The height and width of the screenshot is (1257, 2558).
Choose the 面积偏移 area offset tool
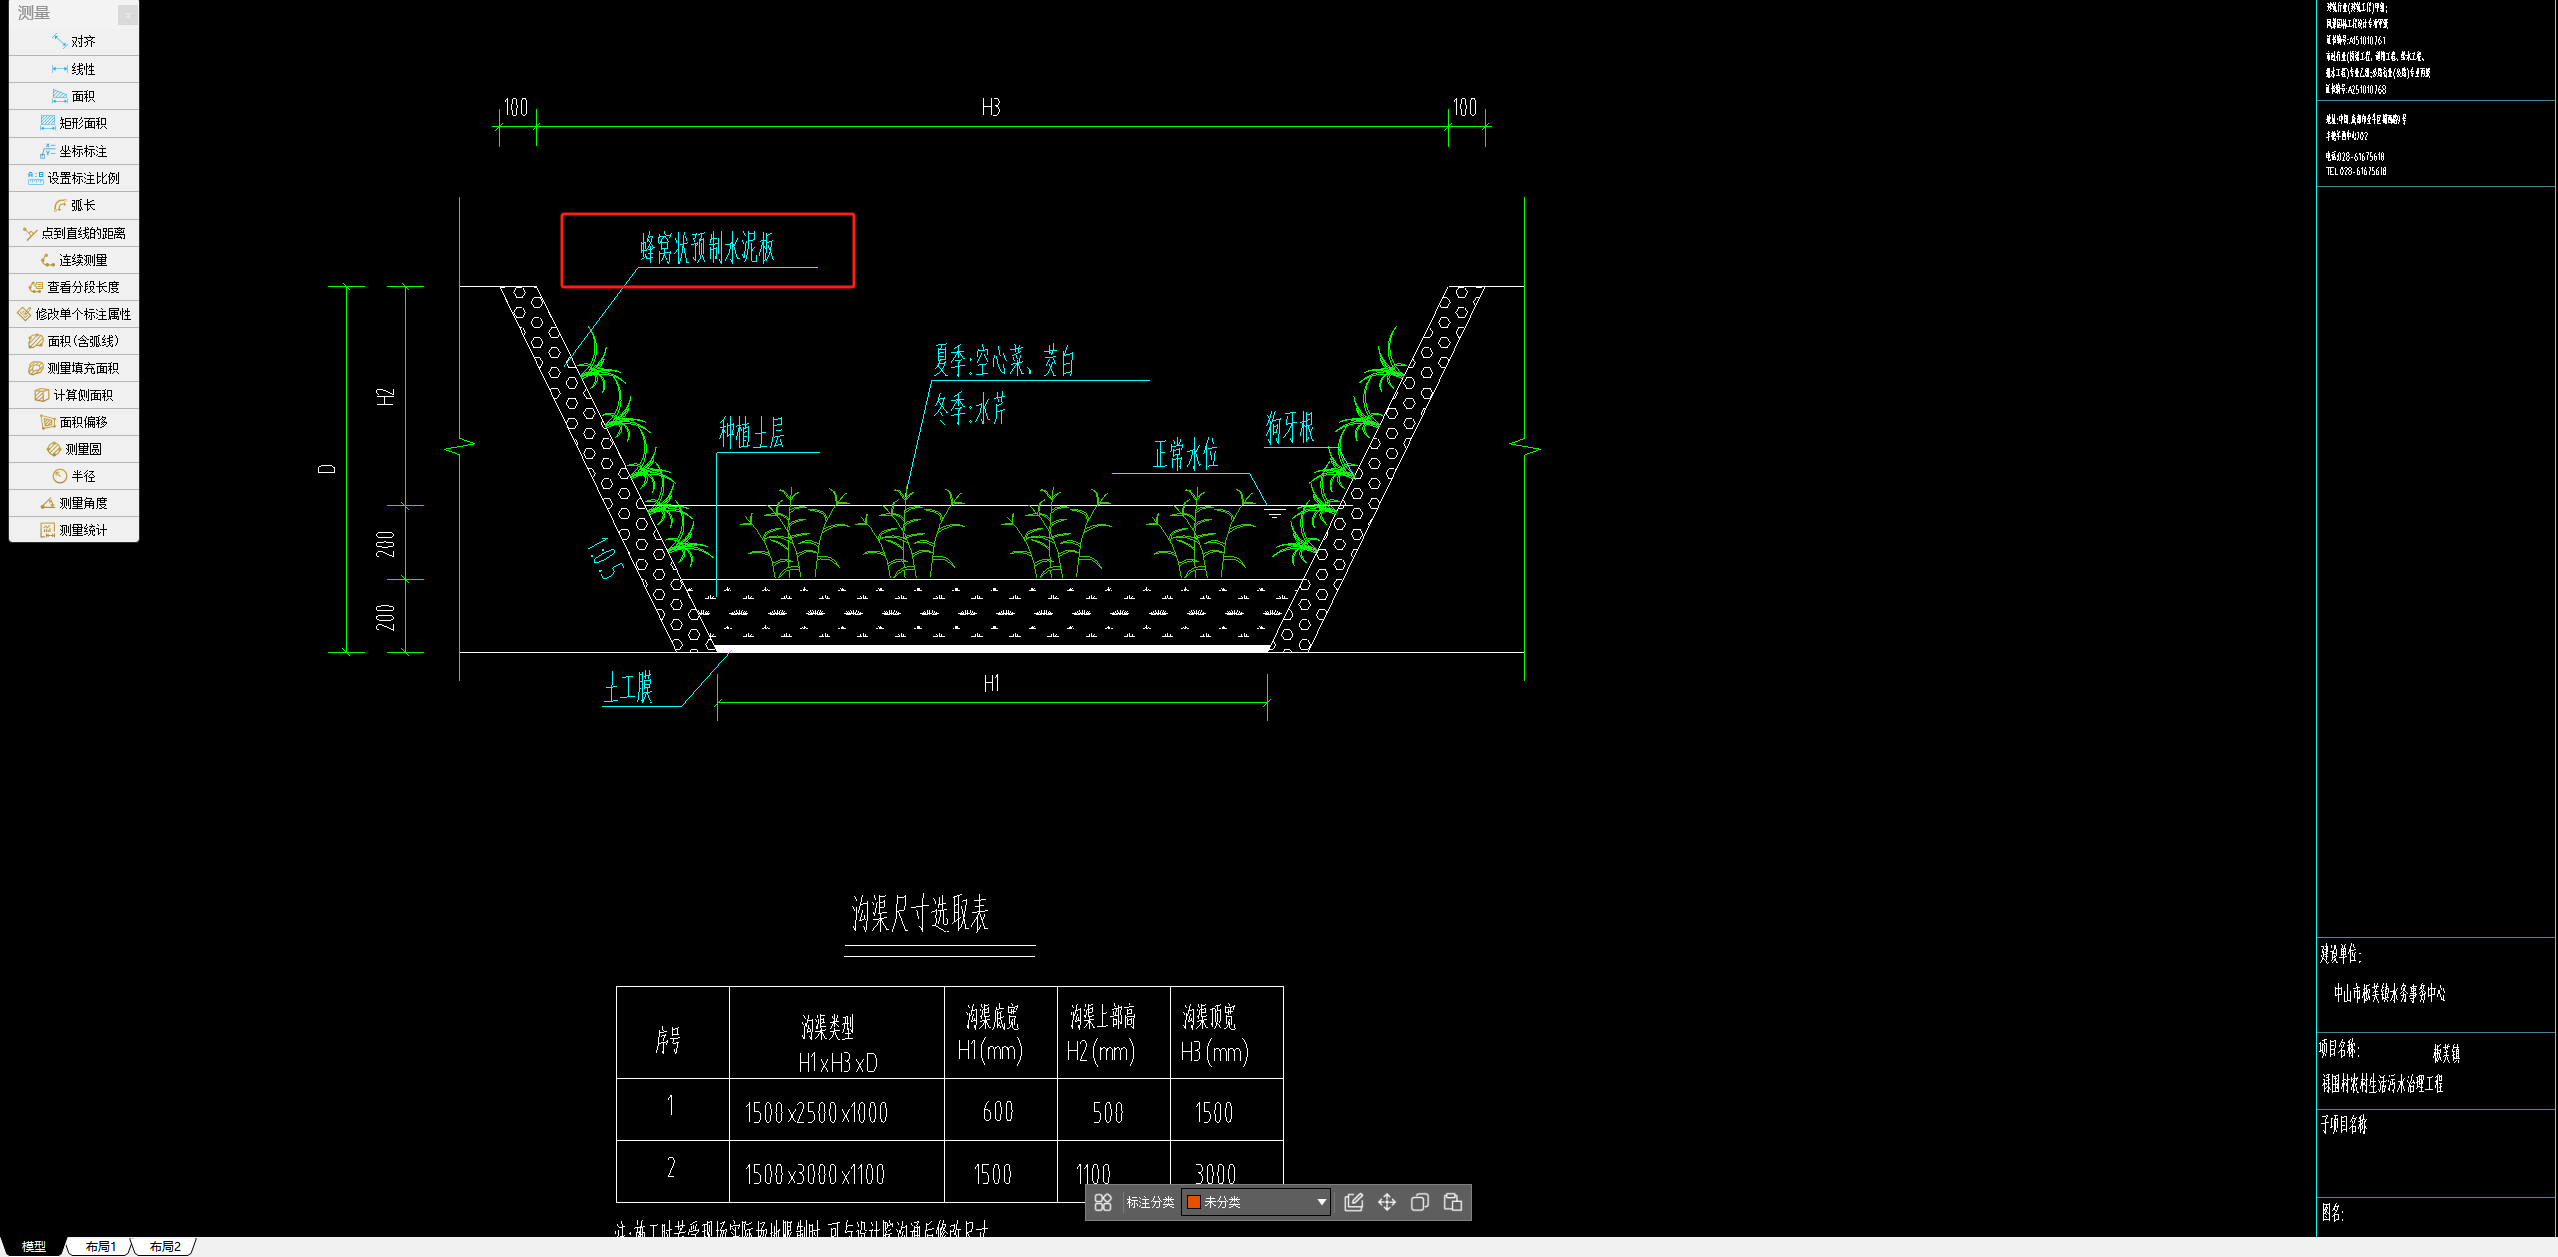(x=74, y=422)
